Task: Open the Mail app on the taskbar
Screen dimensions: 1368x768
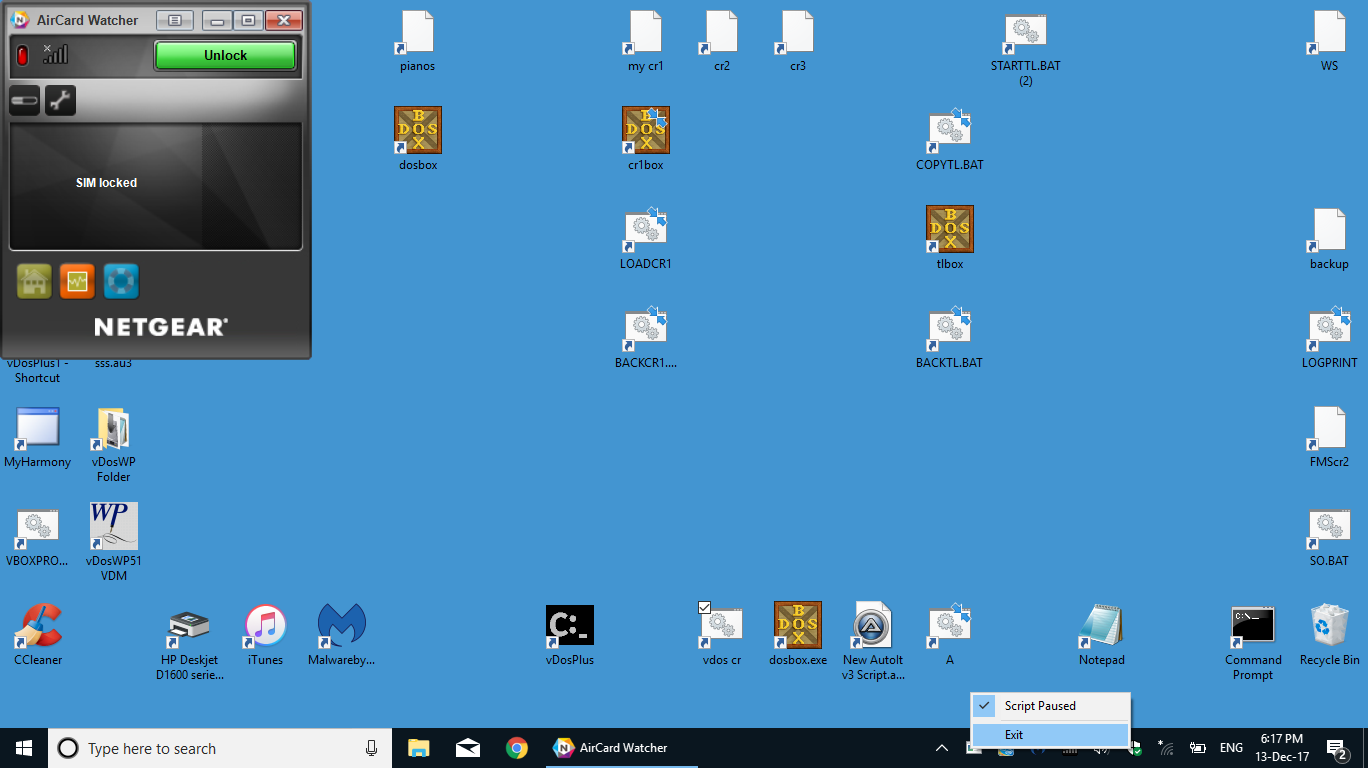Action: tap(467, 748)
